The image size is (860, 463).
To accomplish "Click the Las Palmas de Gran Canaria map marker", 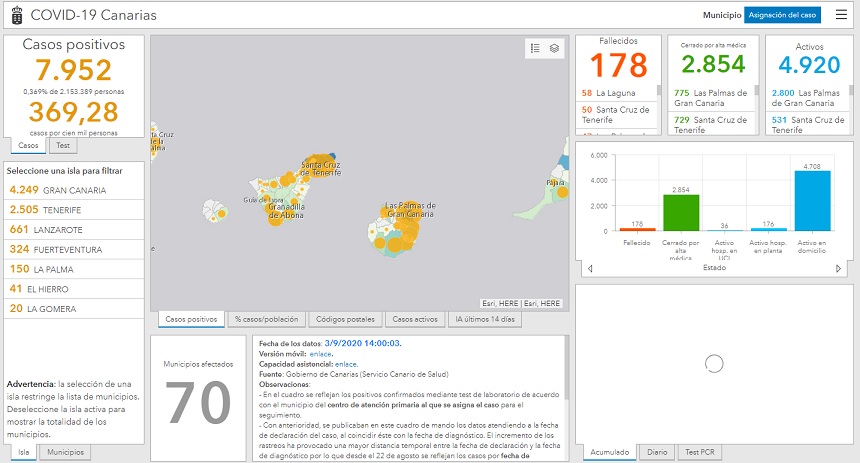I will pyautogui.click(x=408, y=211).
